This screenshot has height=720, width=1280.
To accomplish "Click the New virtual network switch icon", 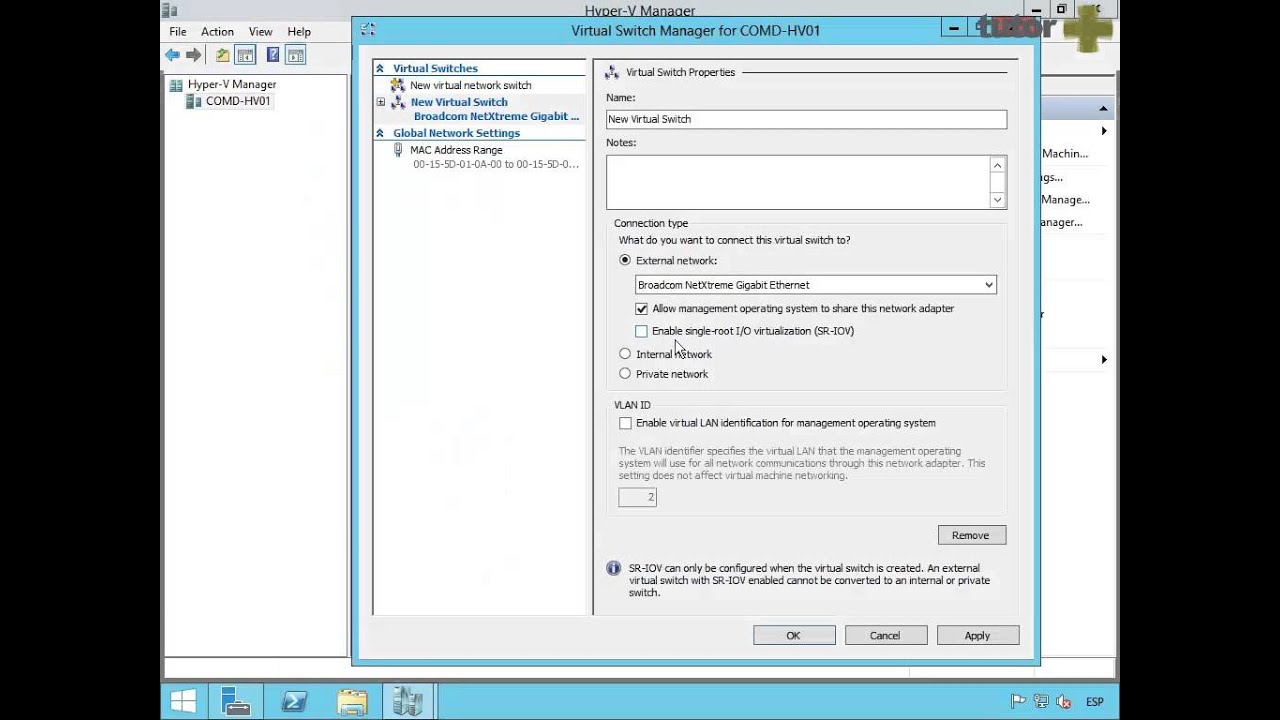I will [x=398, y=85].
